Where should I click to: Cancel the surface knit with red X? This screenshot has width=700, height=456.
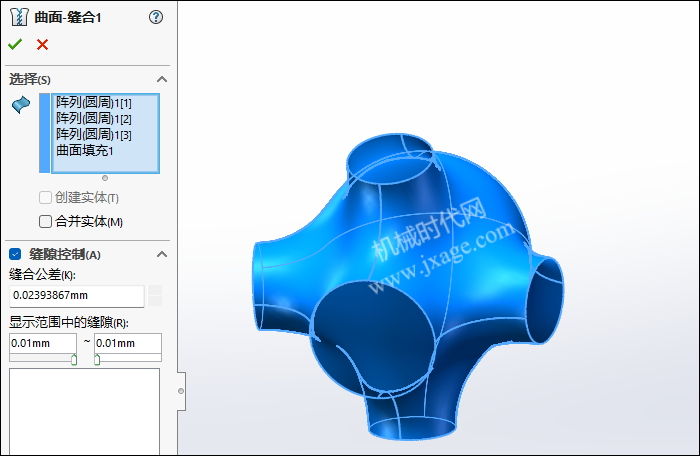point(42,44)
